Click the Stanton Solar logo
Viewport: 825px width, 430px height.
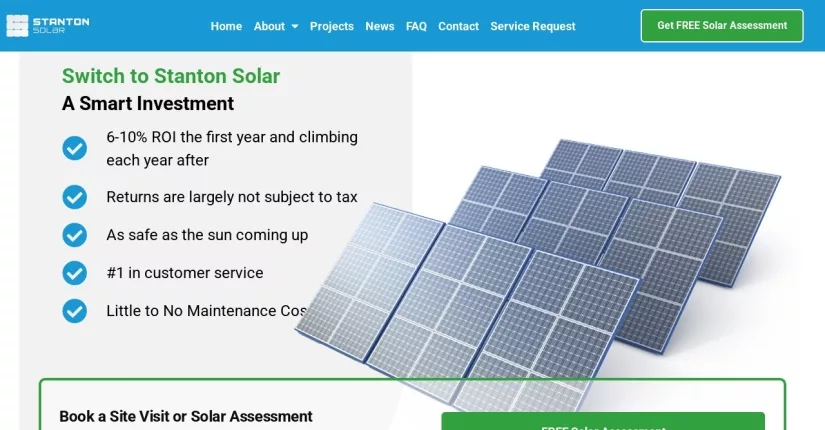(x=48, y=26)
